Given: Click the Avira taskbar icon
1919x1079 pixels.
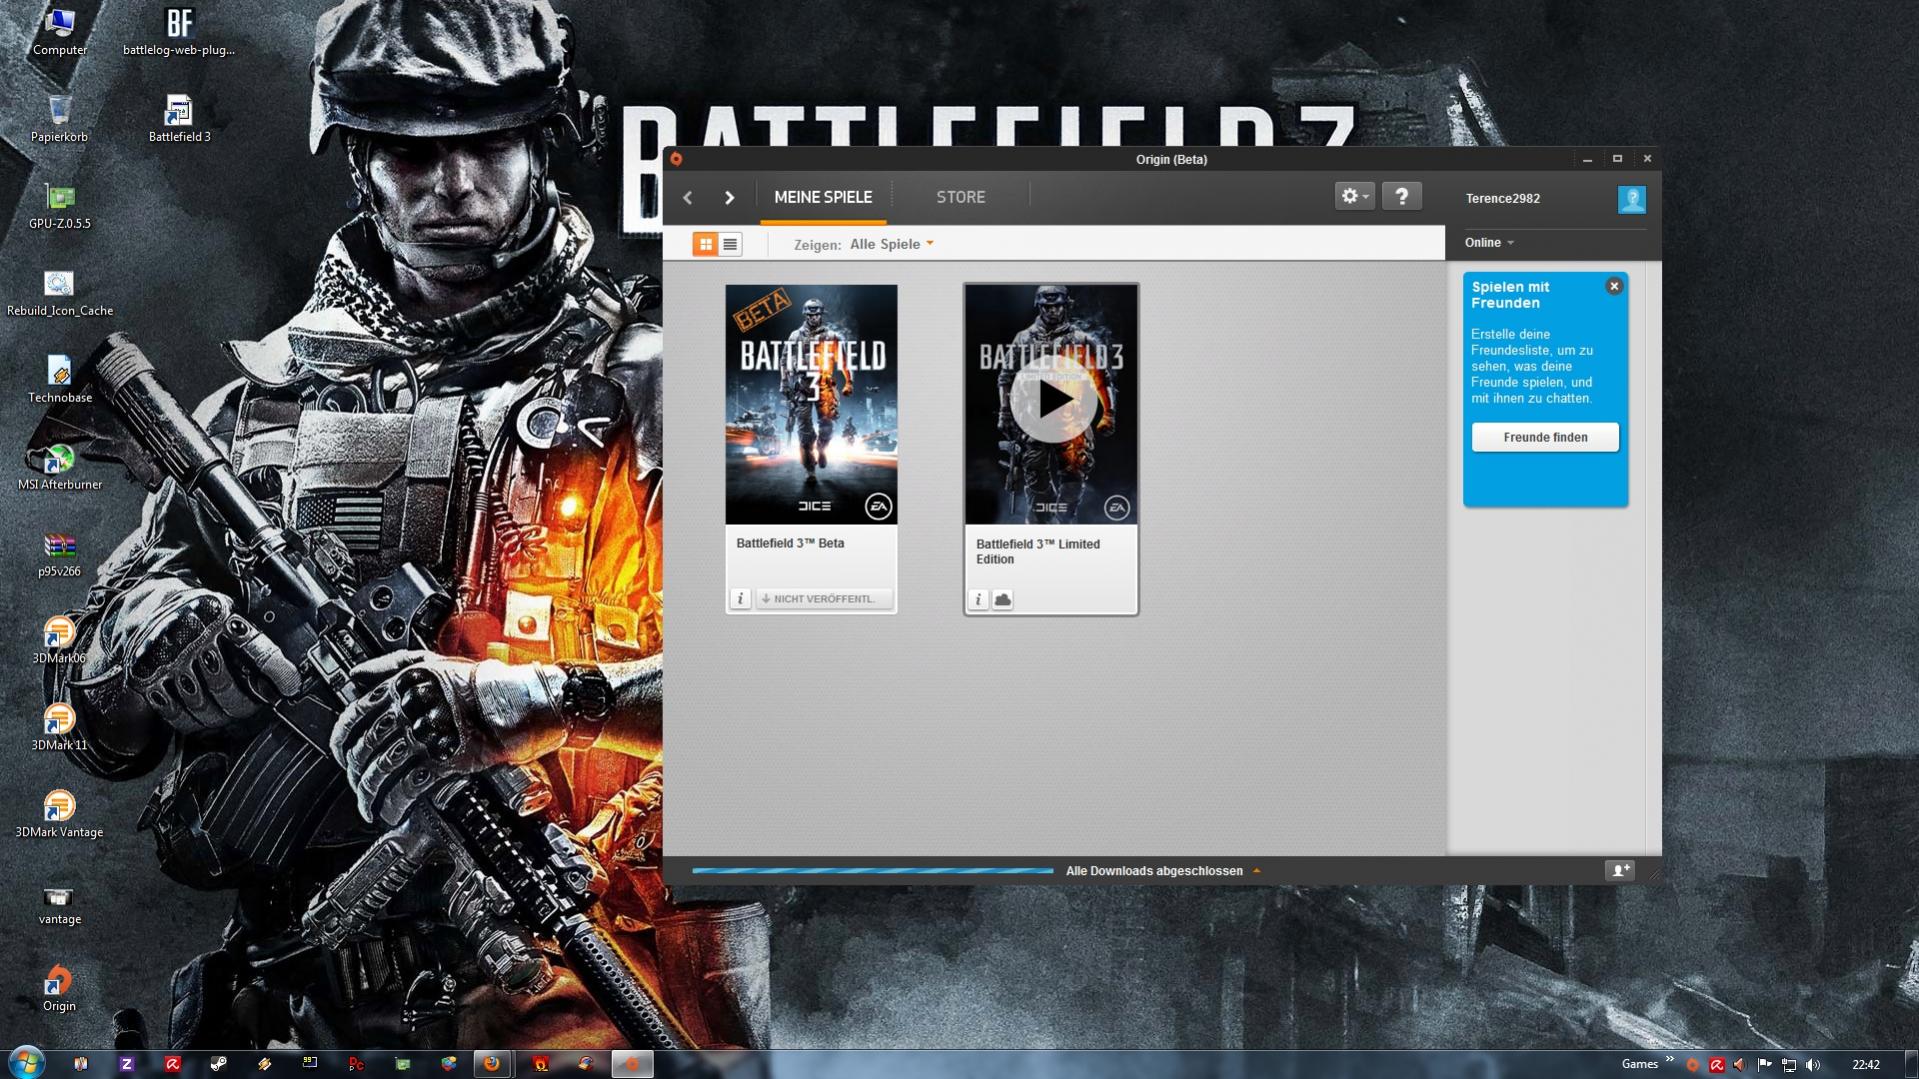Looking at the screenshot, I should tap(172, 1064).
